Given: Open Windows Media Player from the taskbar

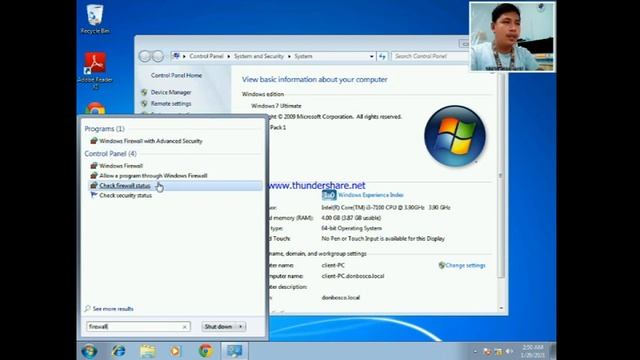Looking at the screenshot, I should (176, 351).
